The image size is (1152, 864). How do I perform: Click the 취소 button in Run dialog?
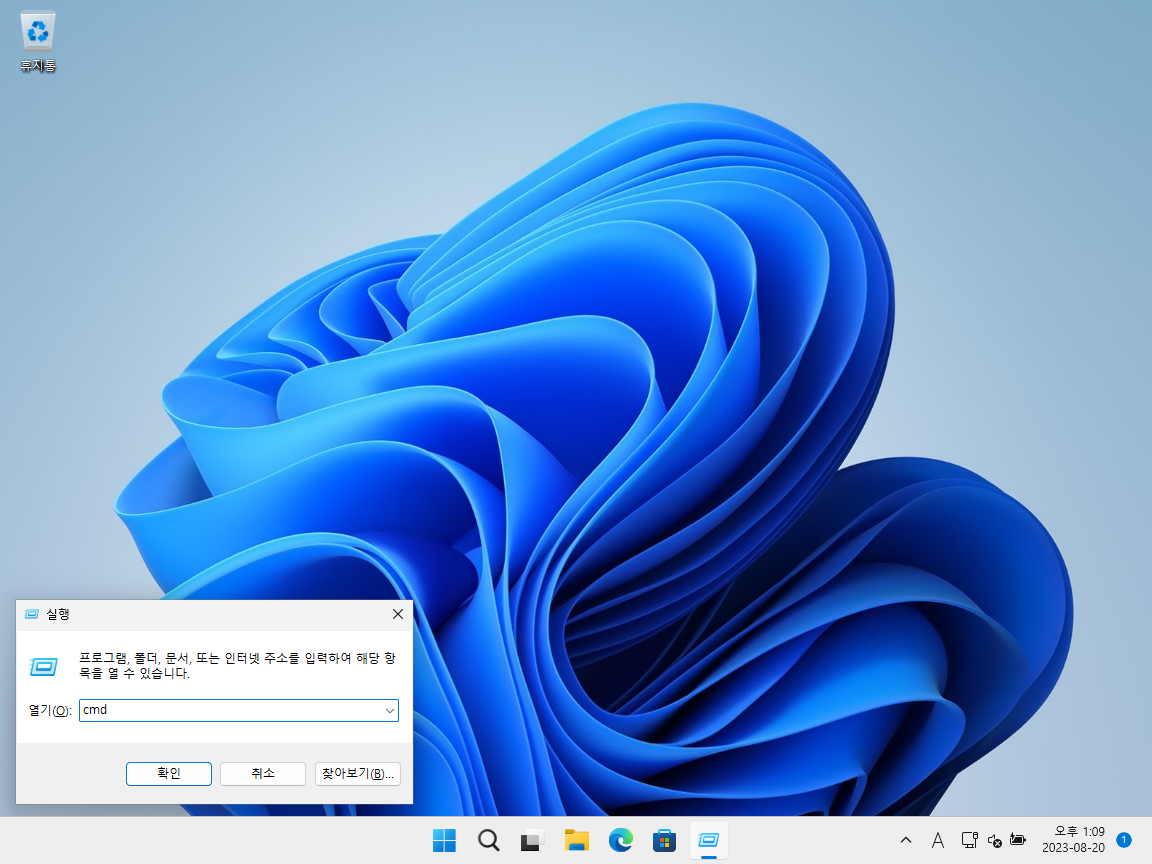click(263, 773)
